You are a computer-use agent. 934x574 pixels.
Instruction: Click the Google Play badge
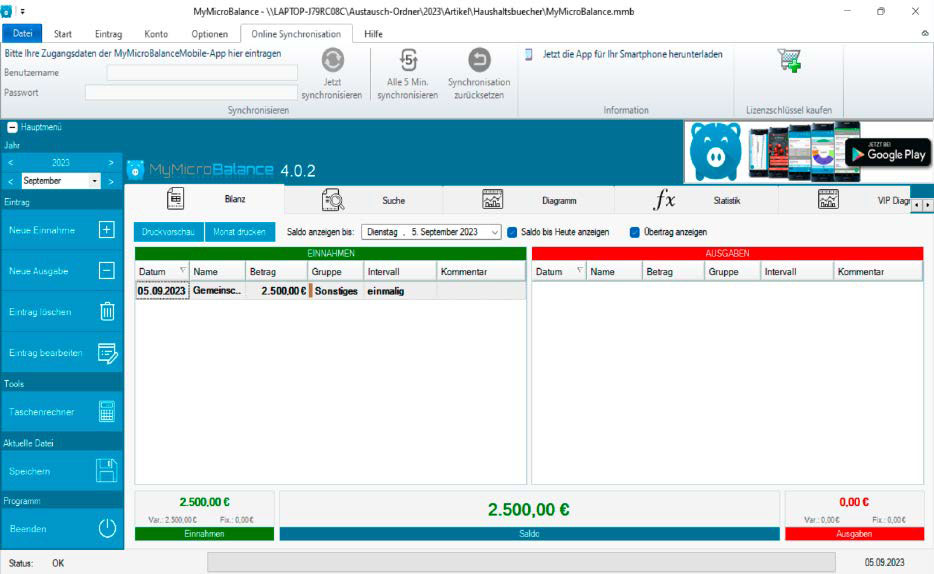tap(887, 153)
